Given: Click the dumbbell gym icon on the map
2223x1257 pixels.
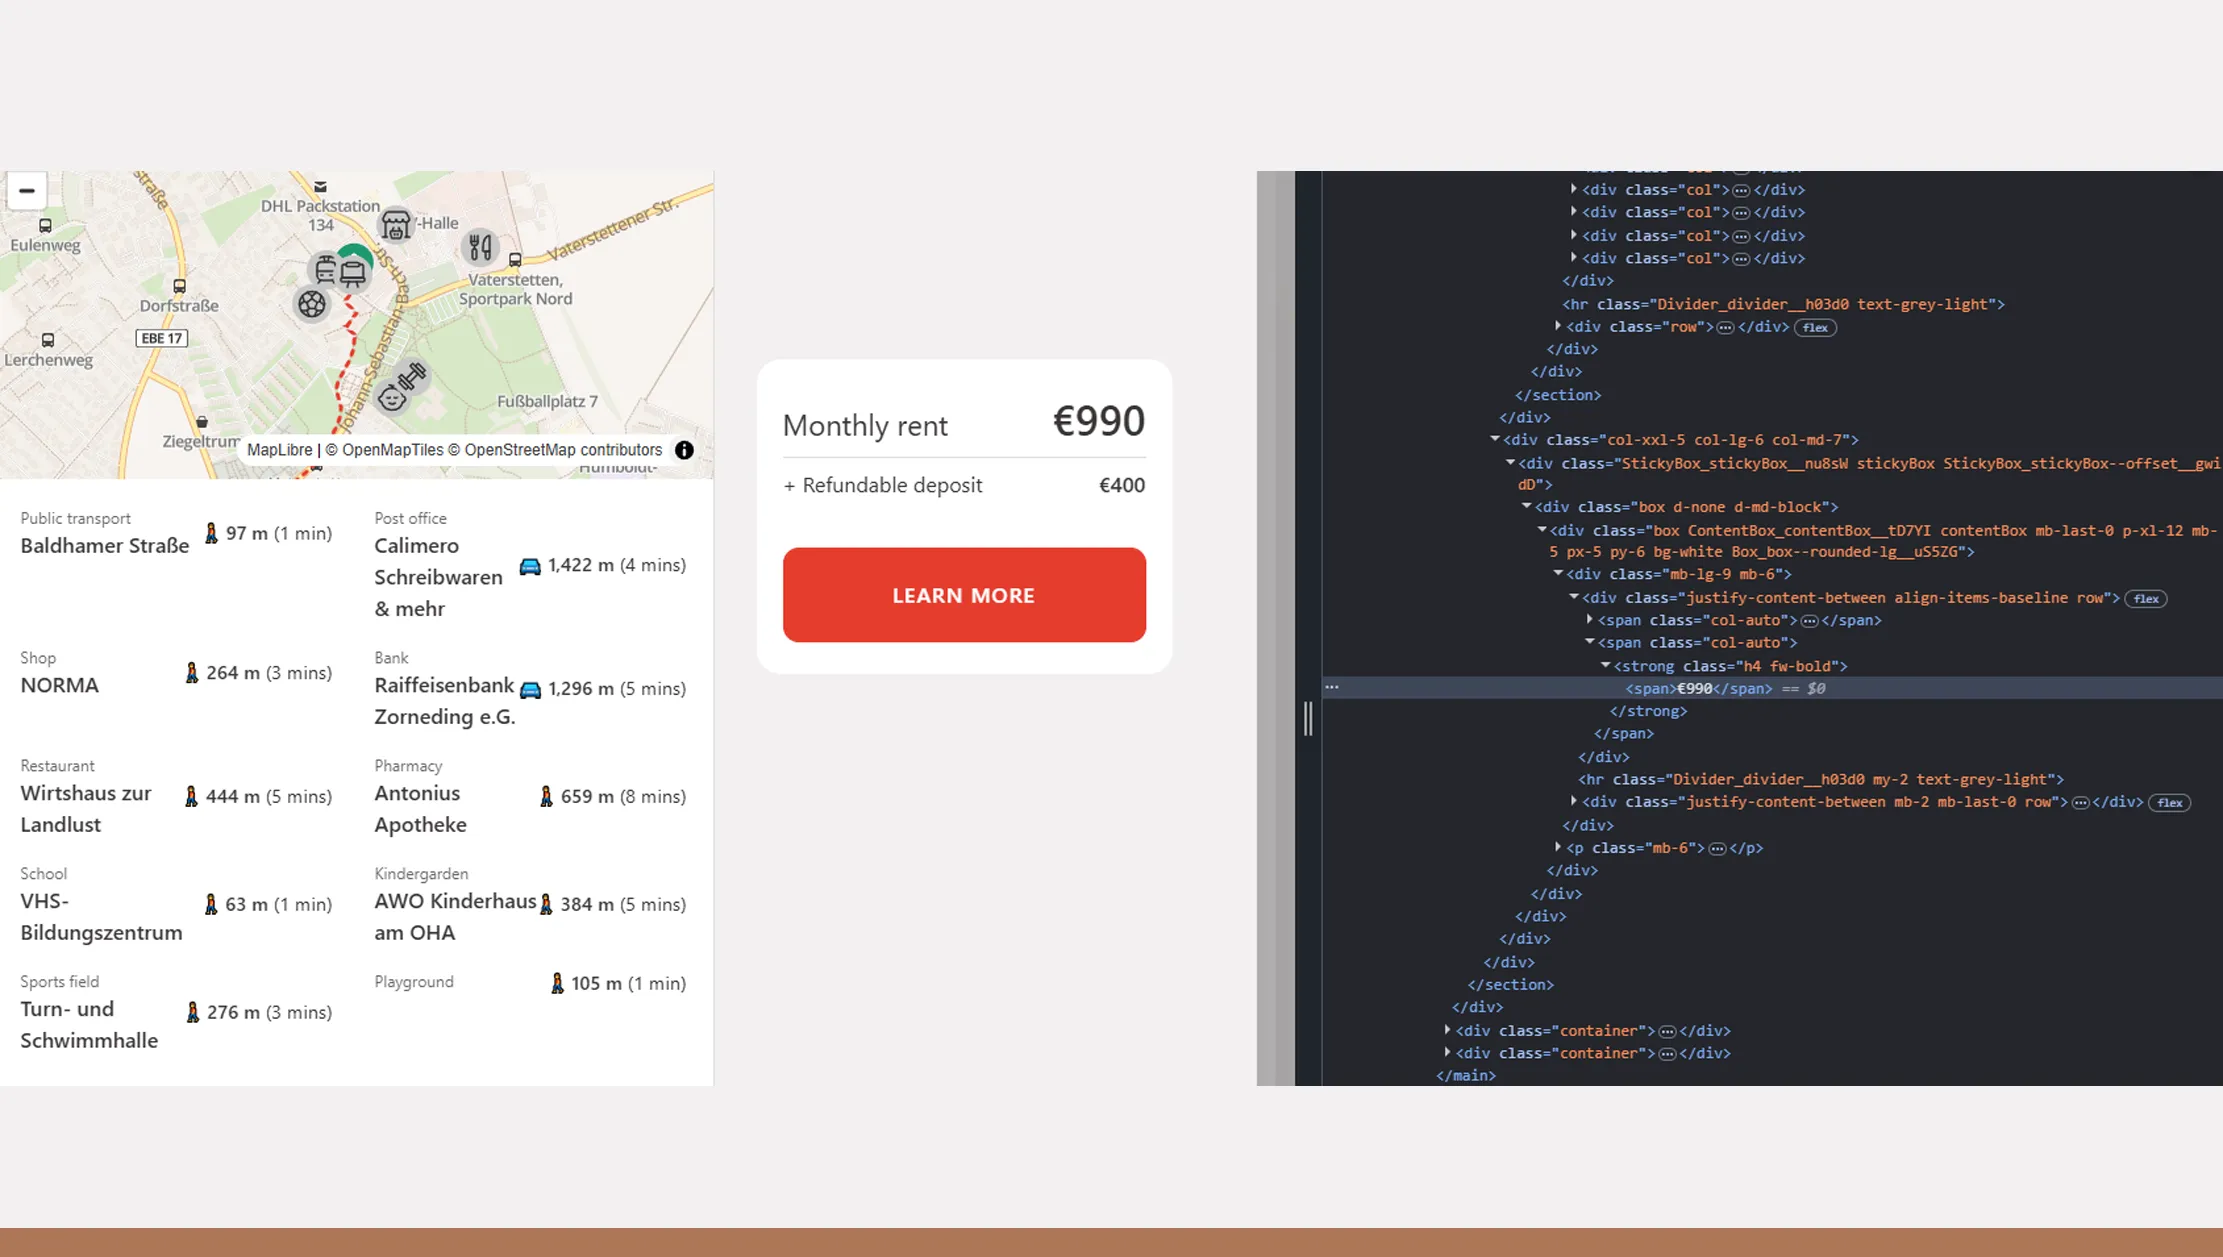Looking at the screenshot, I should [x=411, y=375].
